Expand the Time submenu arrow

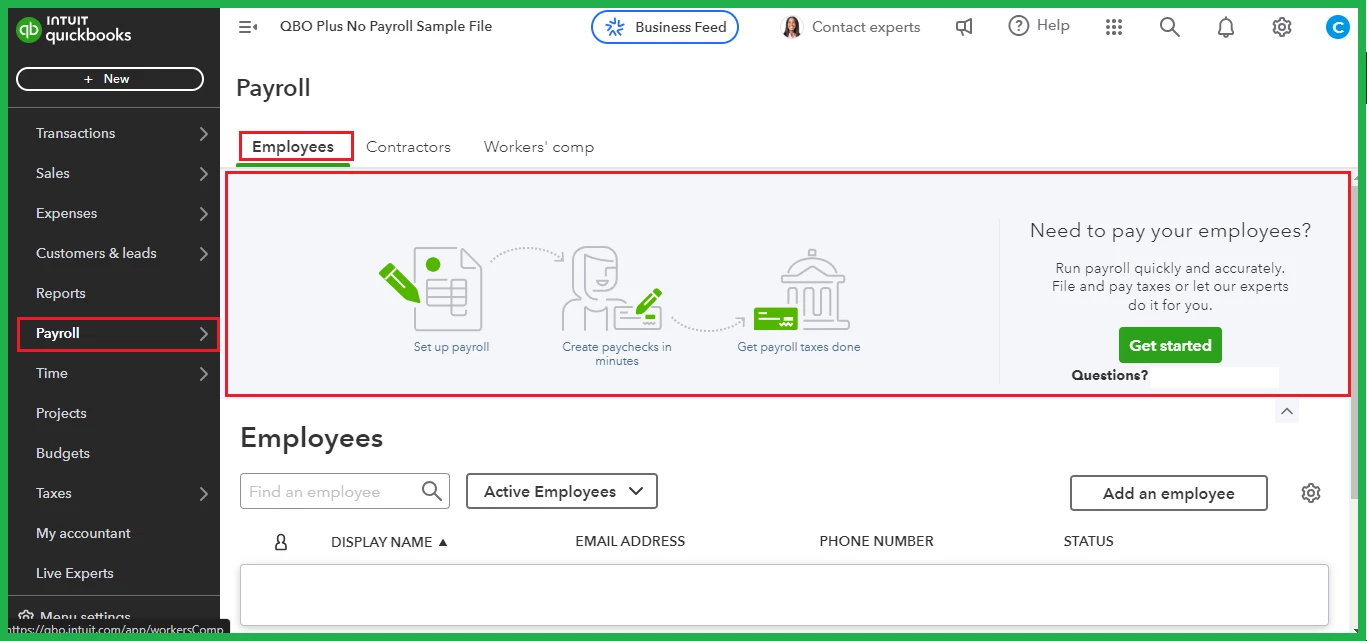203,373
